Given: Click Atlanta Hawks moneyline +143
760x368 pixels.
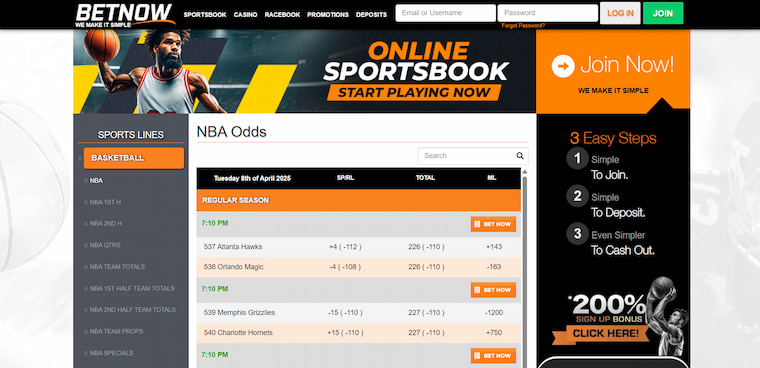Looking at the screenshot, I should 493,247.
